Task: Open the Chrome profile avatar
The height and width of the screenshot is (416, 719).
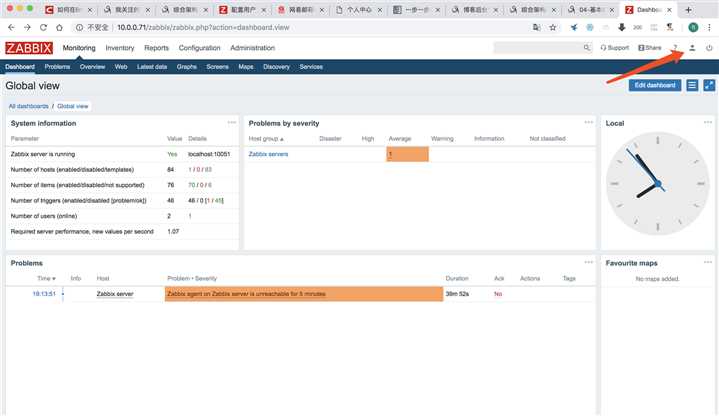Action: [x=693, y=28]
